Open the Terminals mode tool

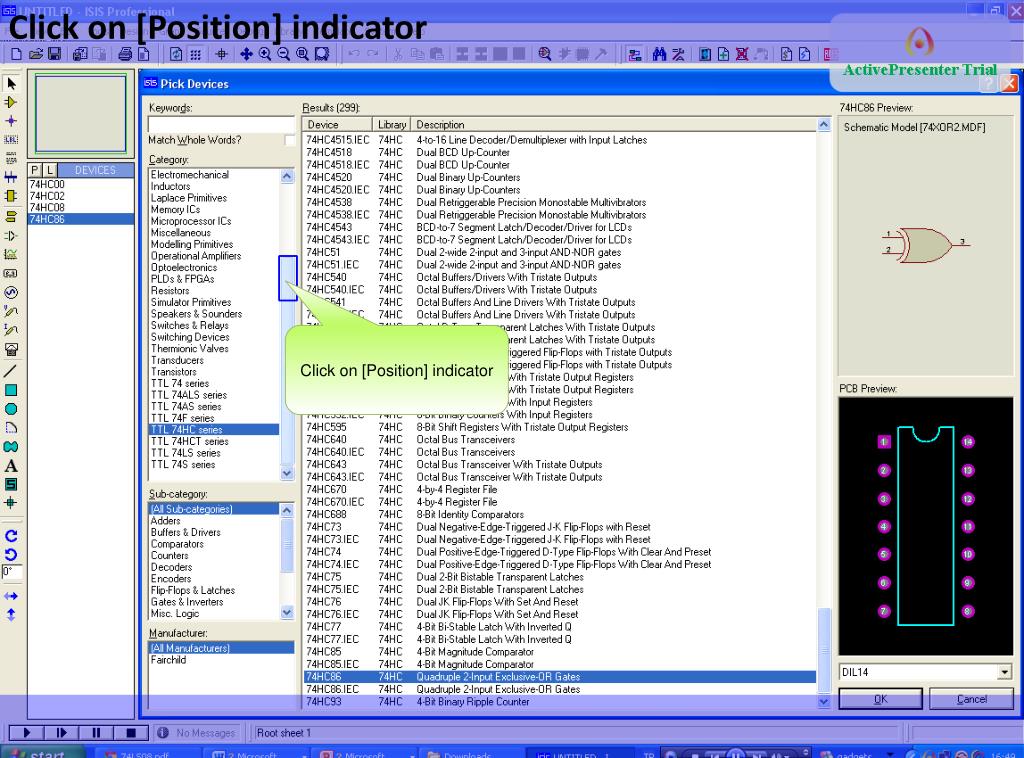(x=11, y=216)
